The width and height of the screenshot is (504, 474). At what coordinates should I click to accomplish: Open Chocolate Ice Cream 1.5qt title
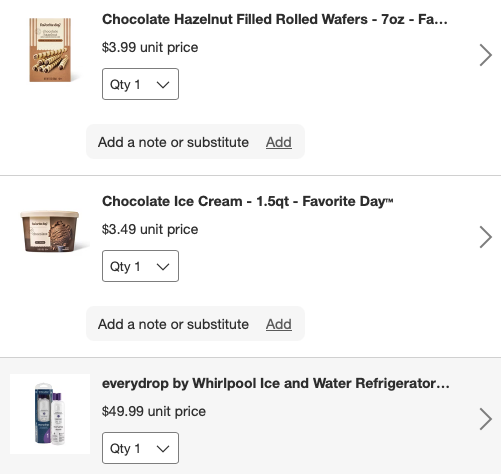coord(248,201)
